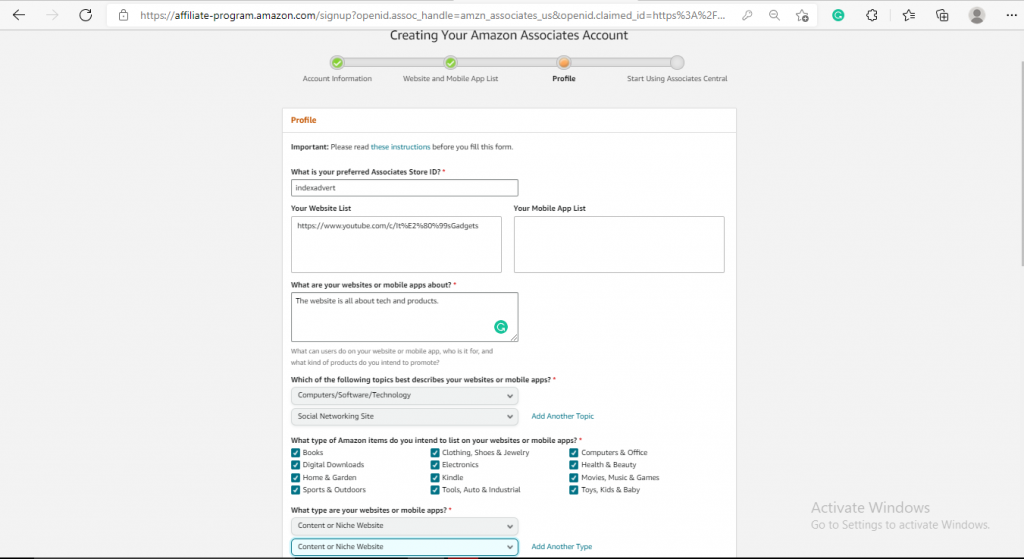Open browser Settings and more menu
The width and height of the screenshot is (1024, 559).
tap(1011, 15)
